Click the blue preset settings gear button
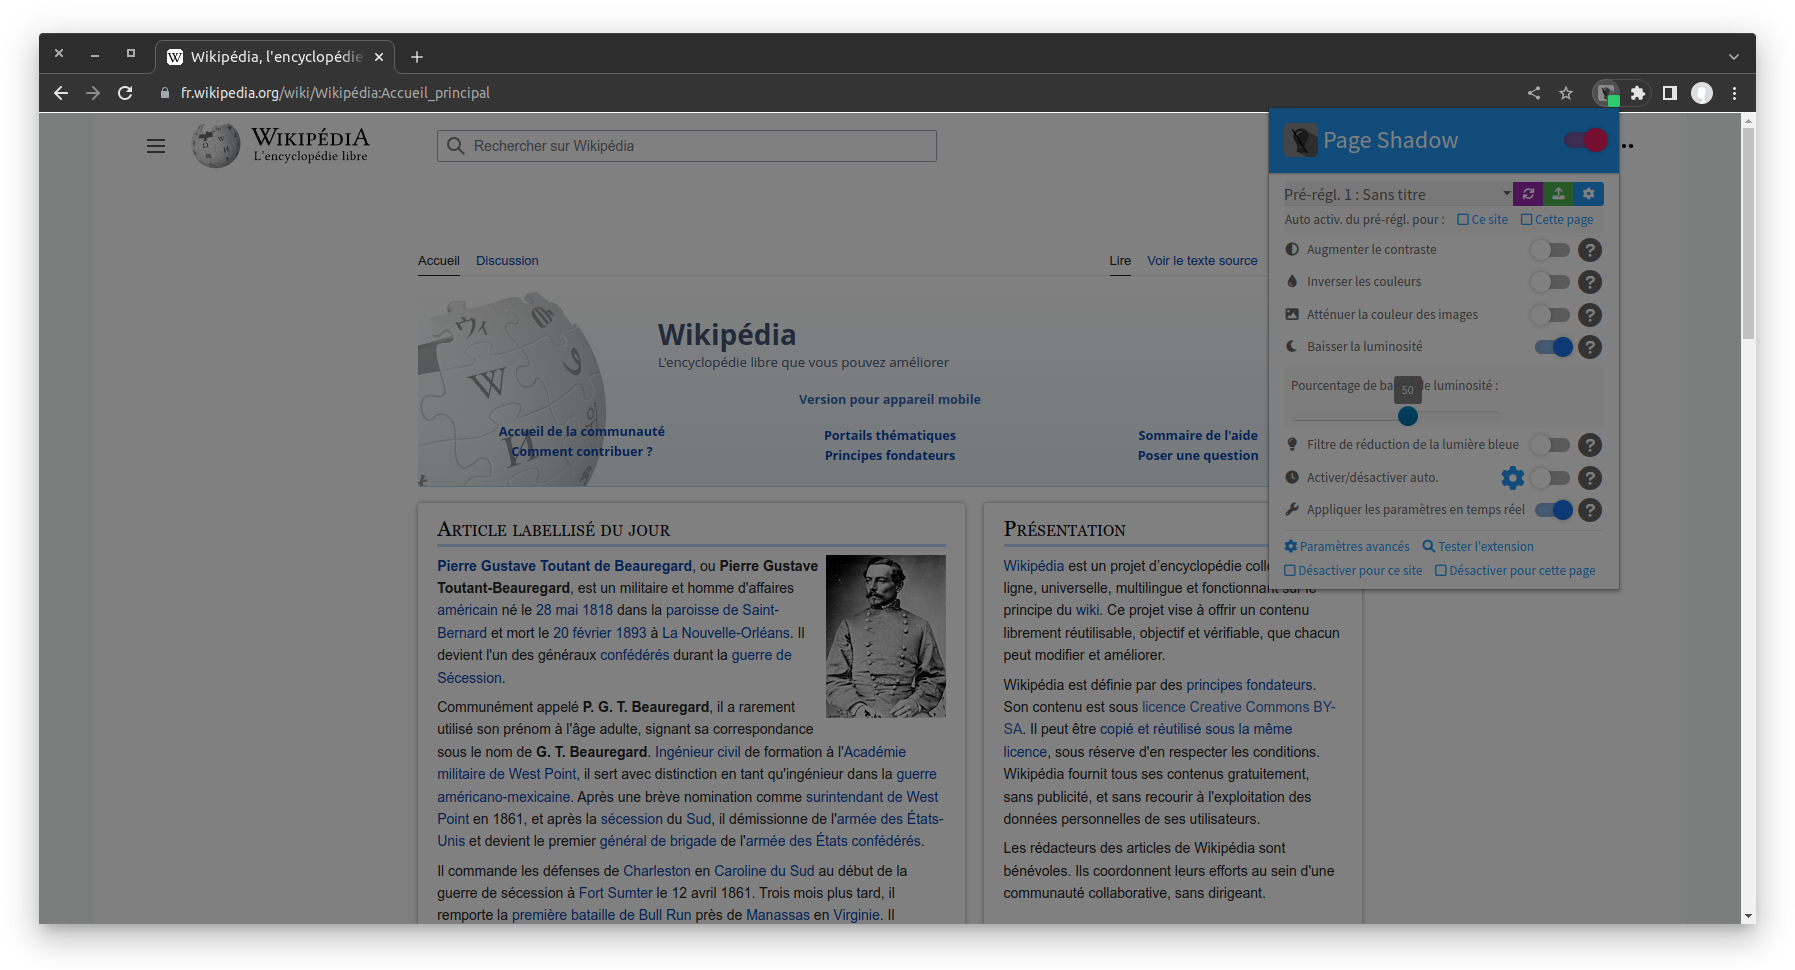The width and height of the screenshot is (1795, 970). [x=1589, y=194]
